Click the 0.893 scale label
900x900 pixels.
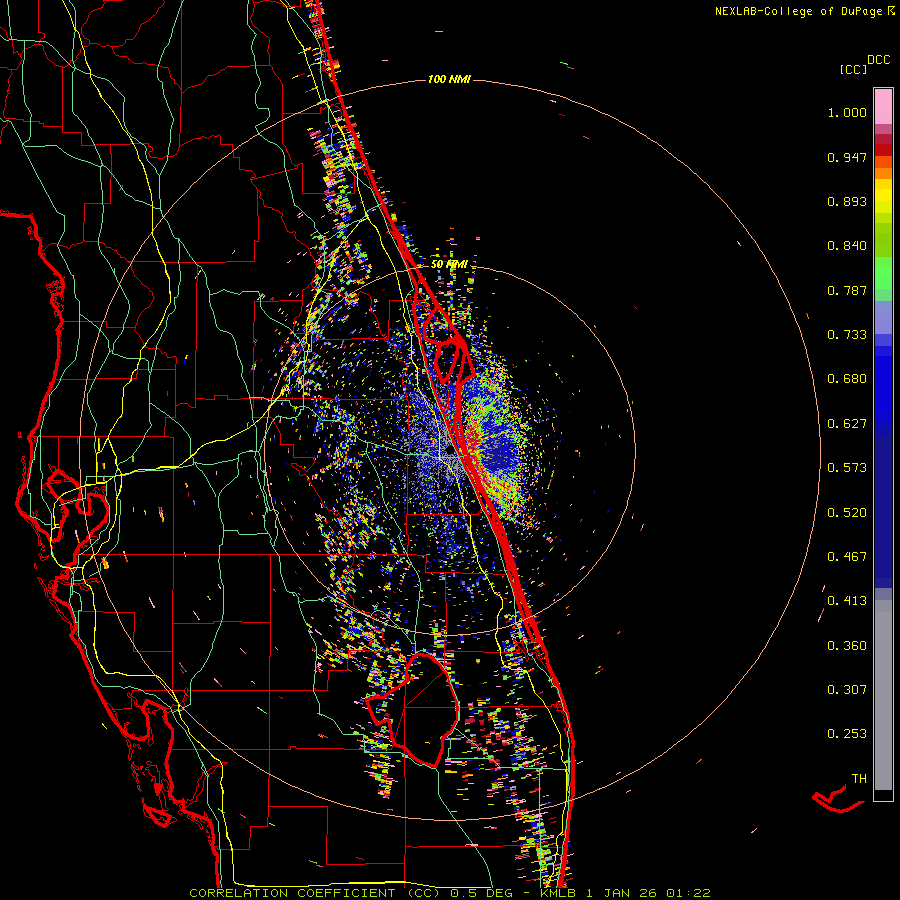coord(847,201)
